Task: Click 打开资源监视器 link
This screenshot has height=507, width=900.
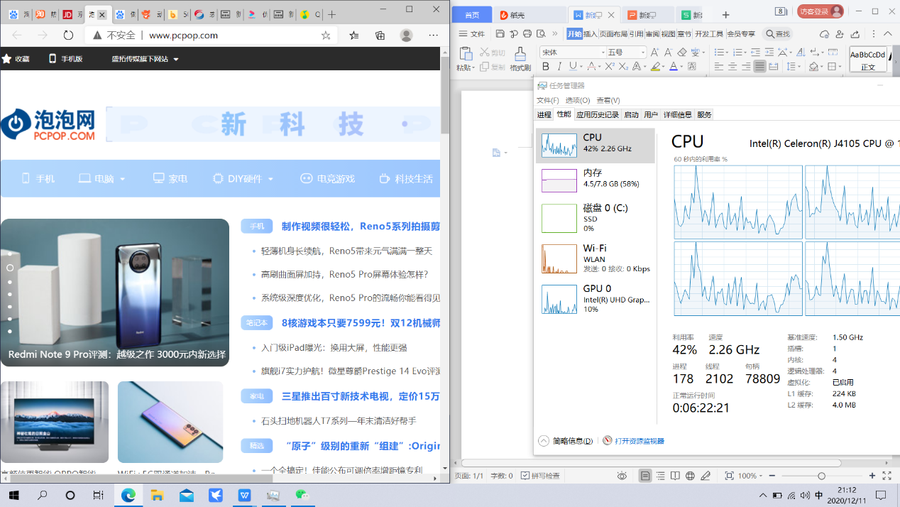Action: click(638, 441)
